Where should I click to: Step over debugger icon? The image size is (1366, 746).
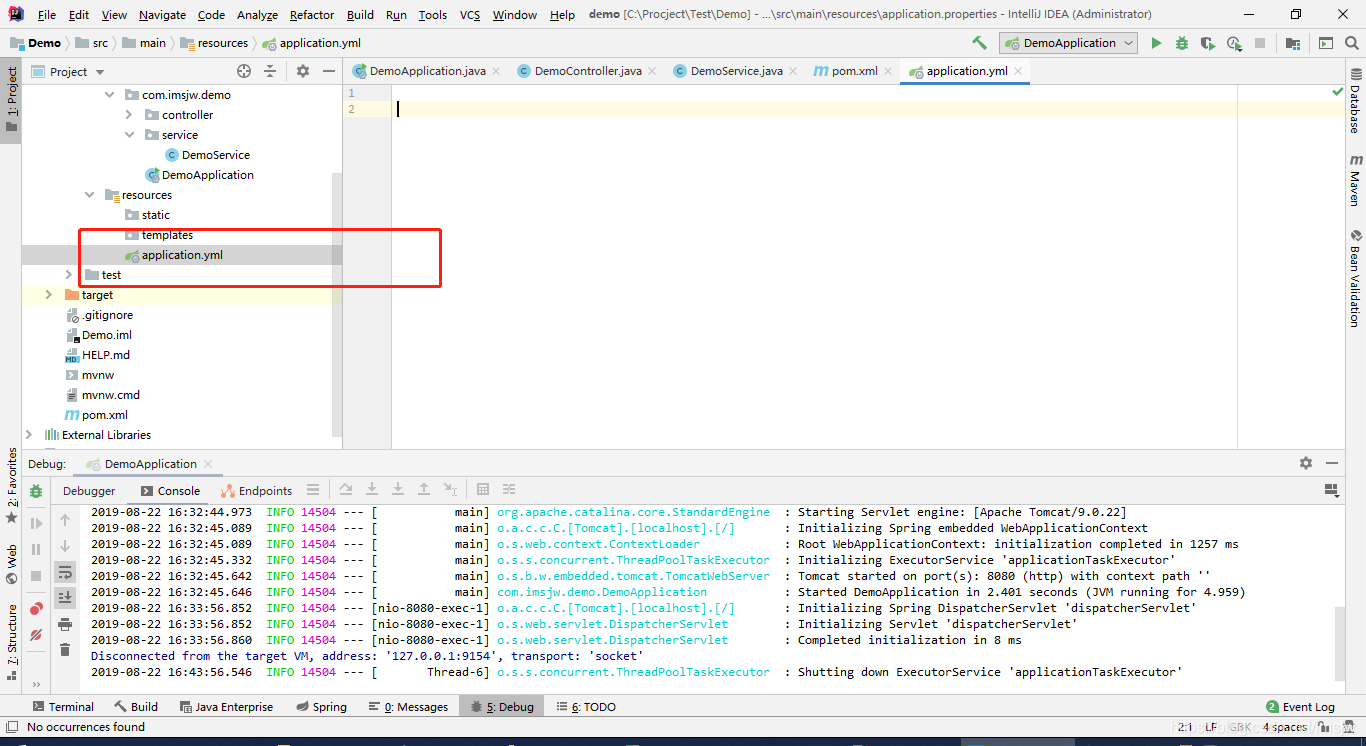tap(346, 490)
